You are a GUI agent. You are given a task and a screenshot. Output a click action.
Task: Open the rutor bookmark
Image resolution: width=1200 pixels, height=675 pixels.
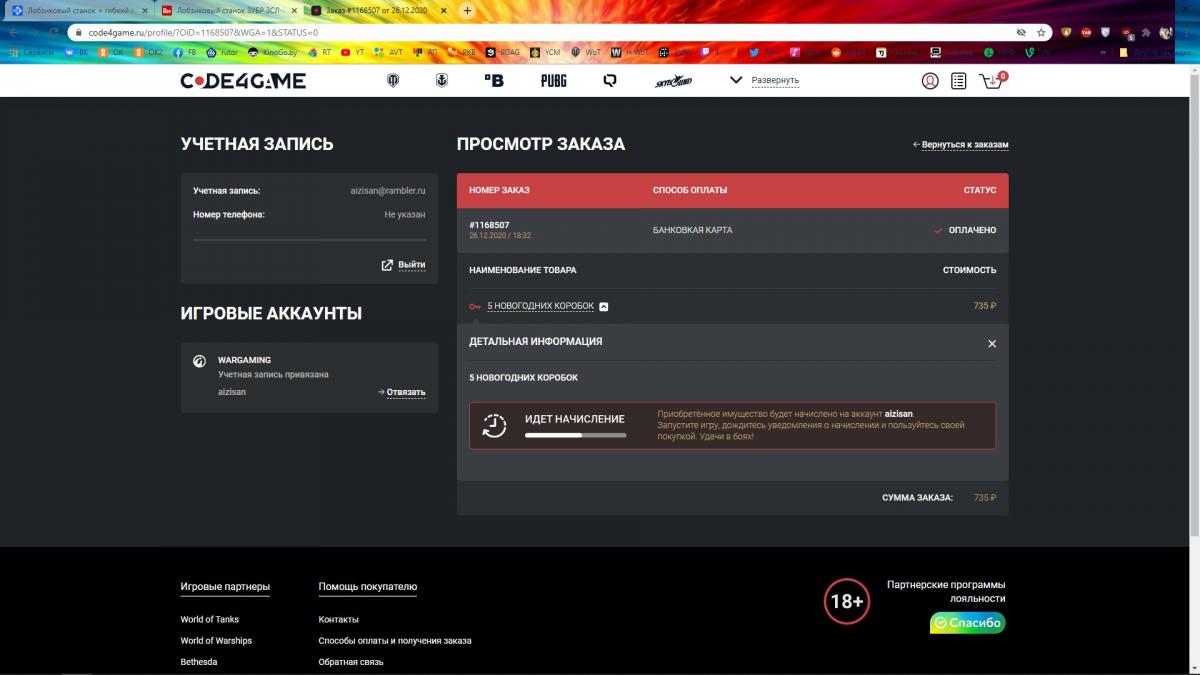pyautogui.click(x=223, y=52)
